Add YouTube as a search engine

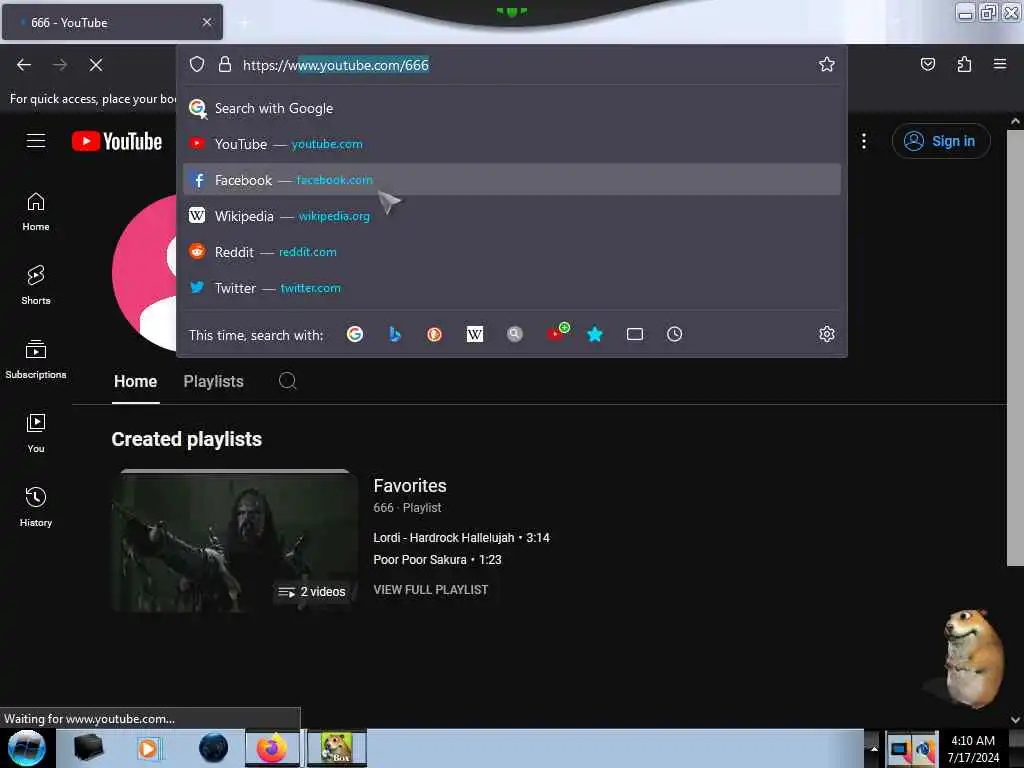pyautogui.click(x=557, y=333)
